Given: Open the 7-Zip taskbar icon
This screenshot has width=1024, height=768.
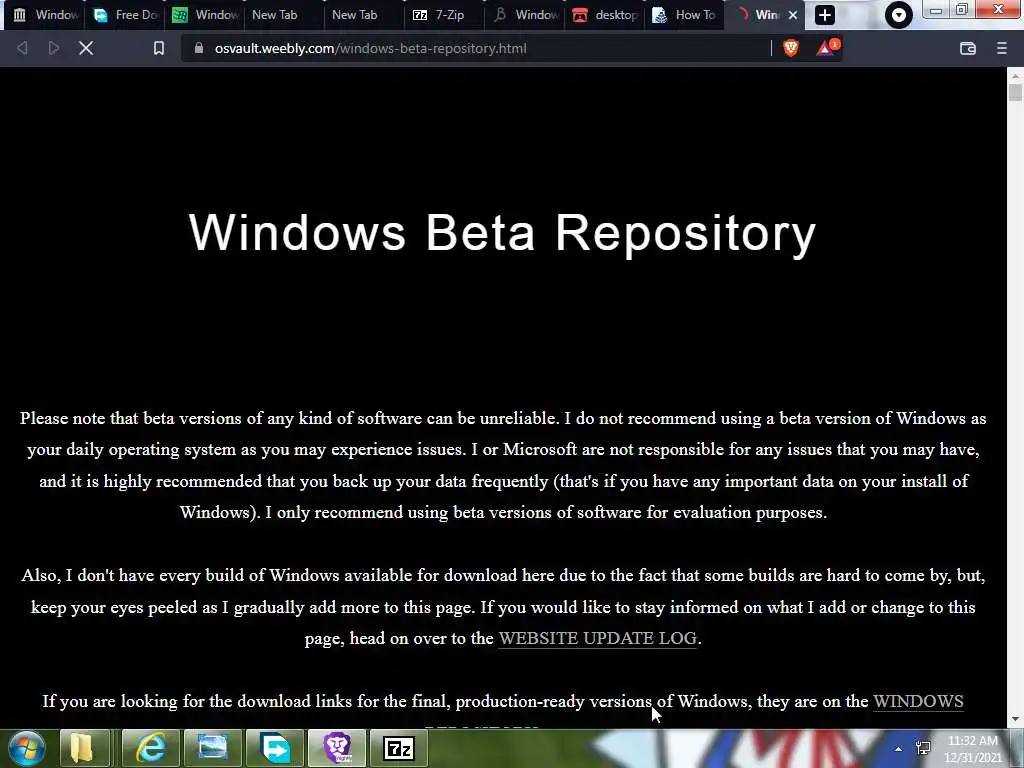Looking at the screenshot, I should tap(399, 748).
